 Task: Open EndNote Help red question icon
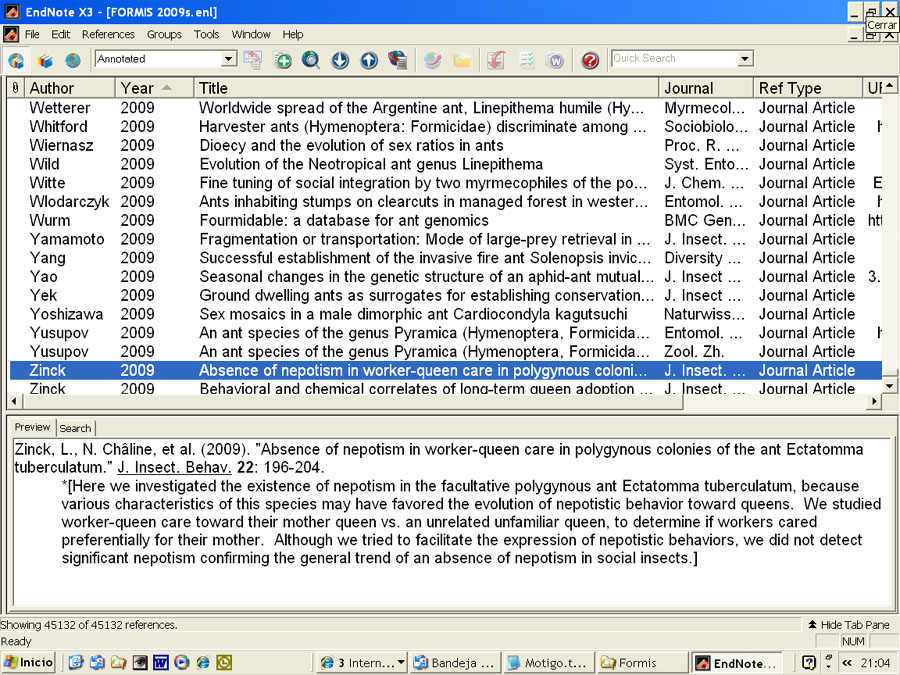click(589, 60)
